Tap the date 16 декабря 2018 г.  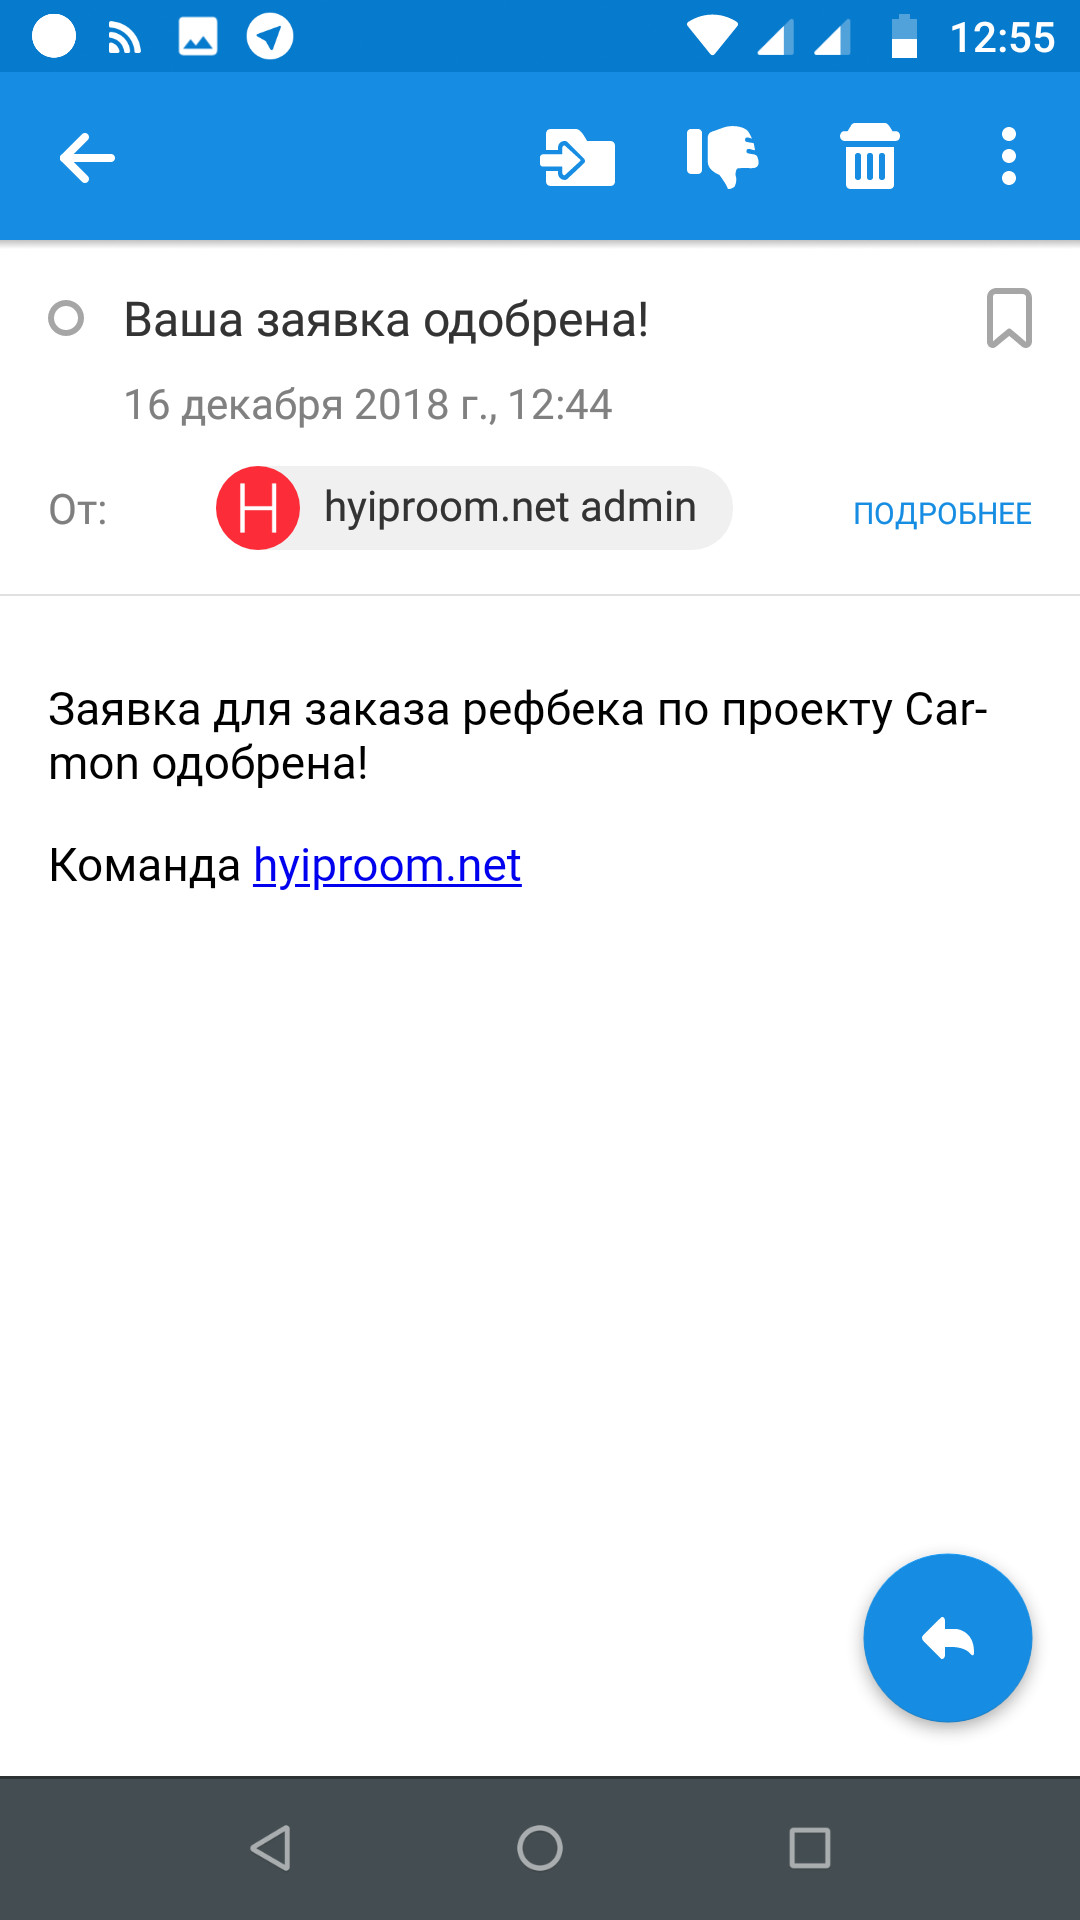click(x=310, y=405)
